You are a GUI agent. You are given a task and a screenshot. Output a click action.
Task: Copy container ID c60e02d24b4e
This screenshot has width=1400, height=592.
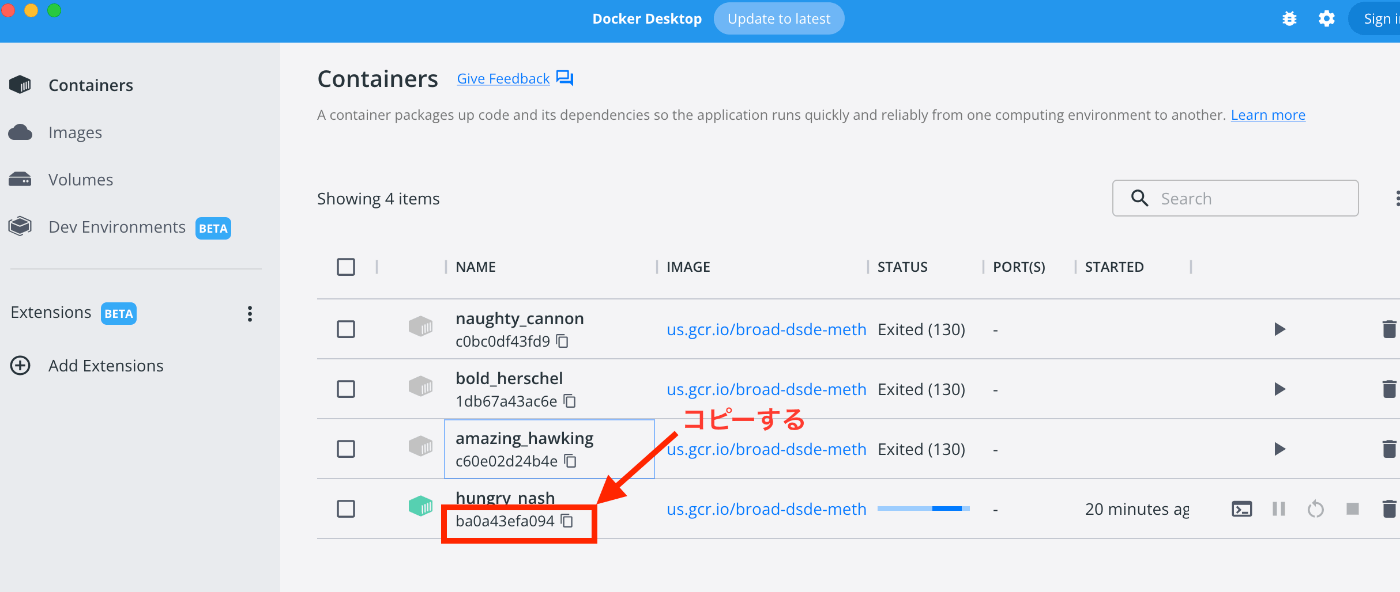tap(570, 461)
